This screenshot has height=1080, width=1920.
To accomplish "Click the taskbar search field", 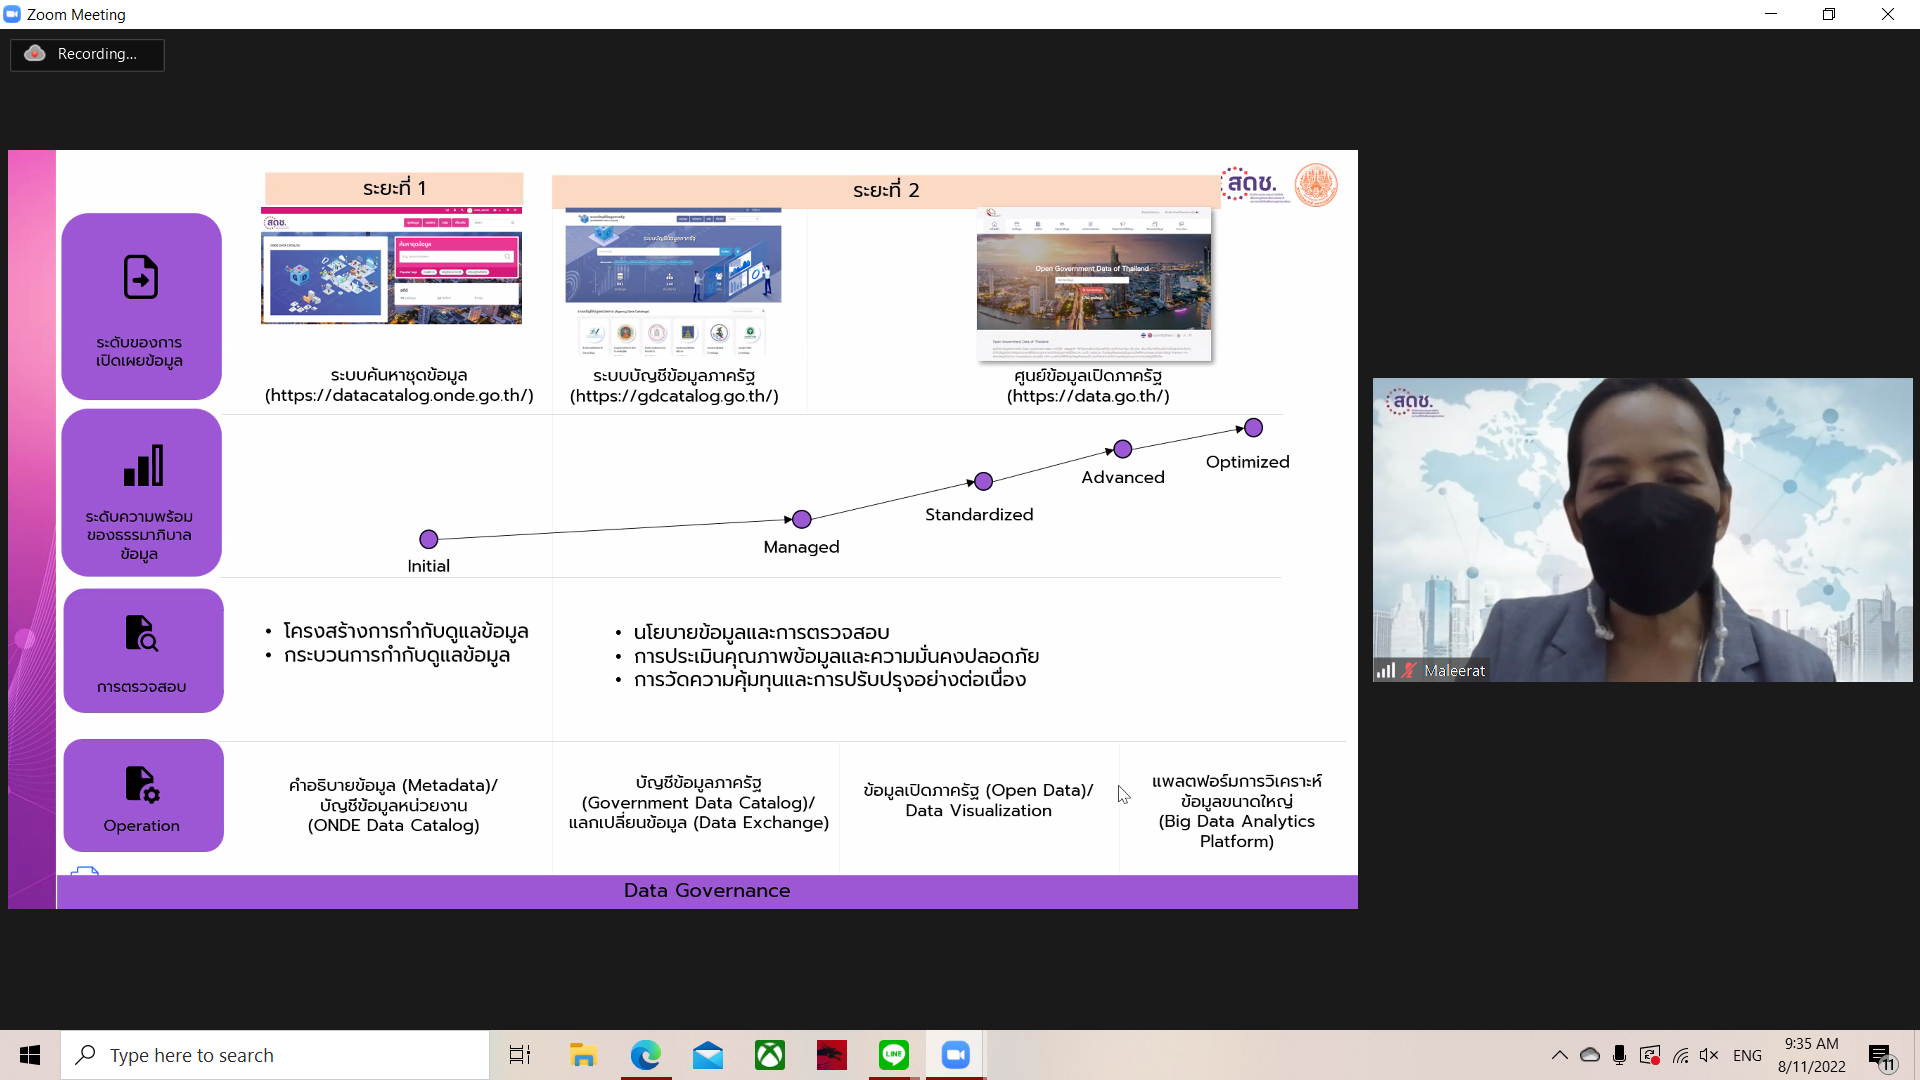I will pos(275,1055).
